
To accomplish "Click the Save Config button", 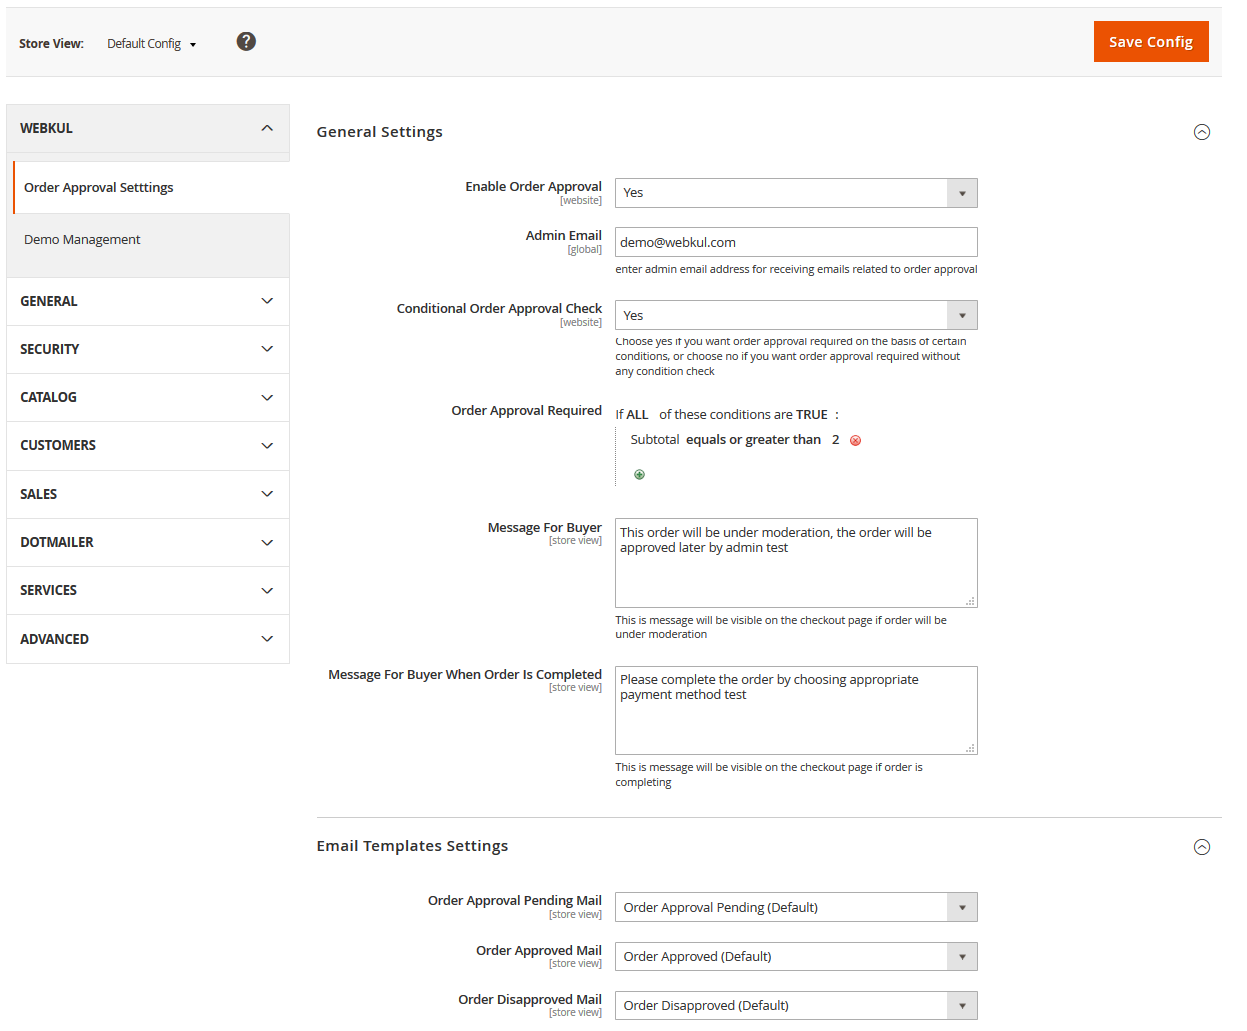I will [x=1150, y=42].
